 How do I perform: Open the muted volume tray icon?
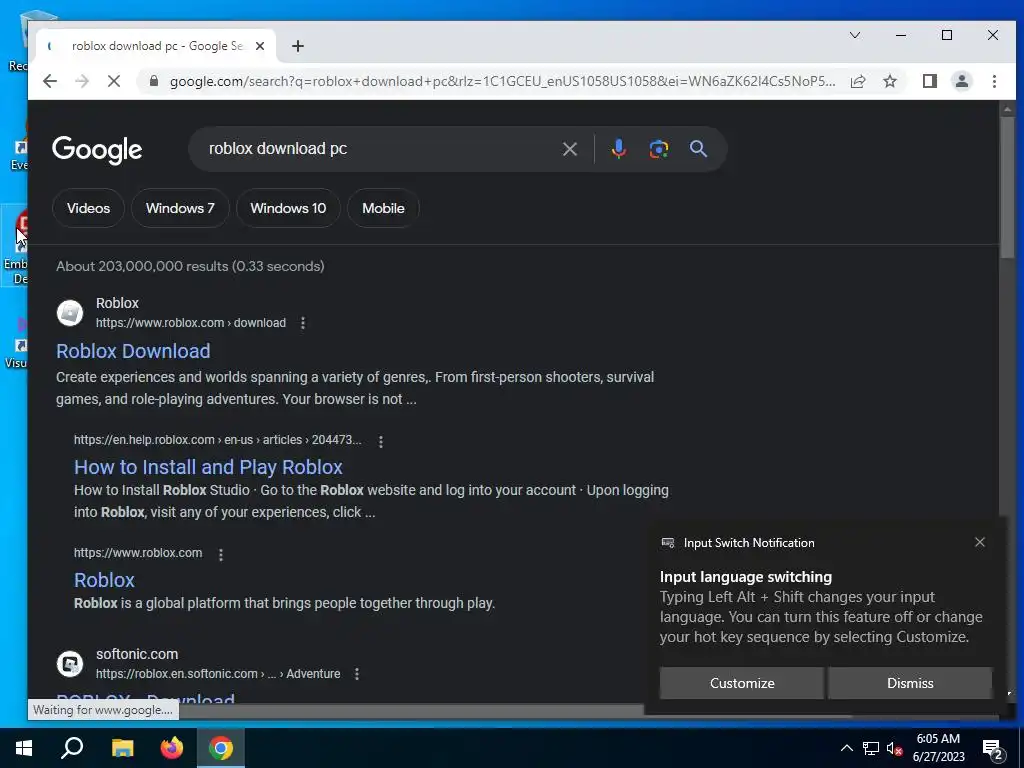click(x=895, y=748)
